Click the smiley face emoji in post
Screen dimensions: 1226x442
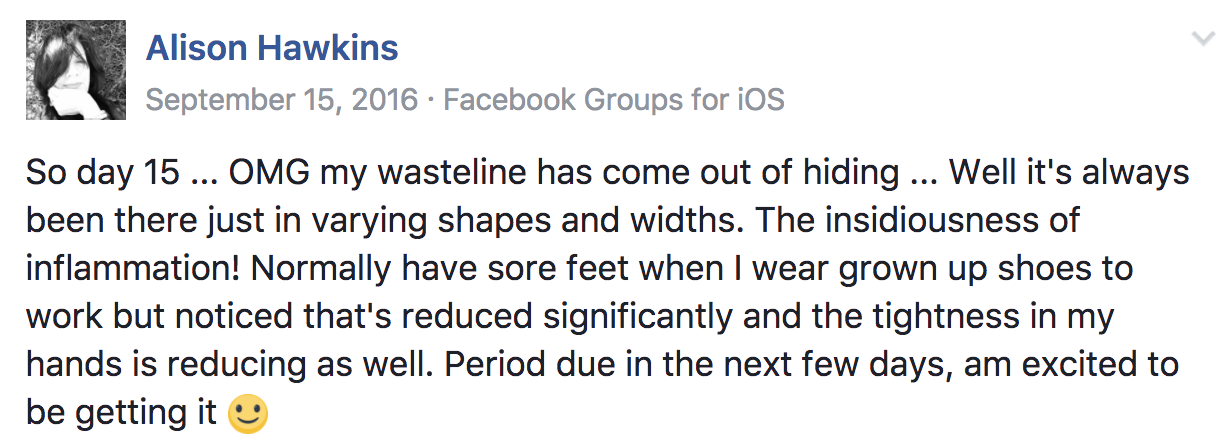click(x=249, y=414)
